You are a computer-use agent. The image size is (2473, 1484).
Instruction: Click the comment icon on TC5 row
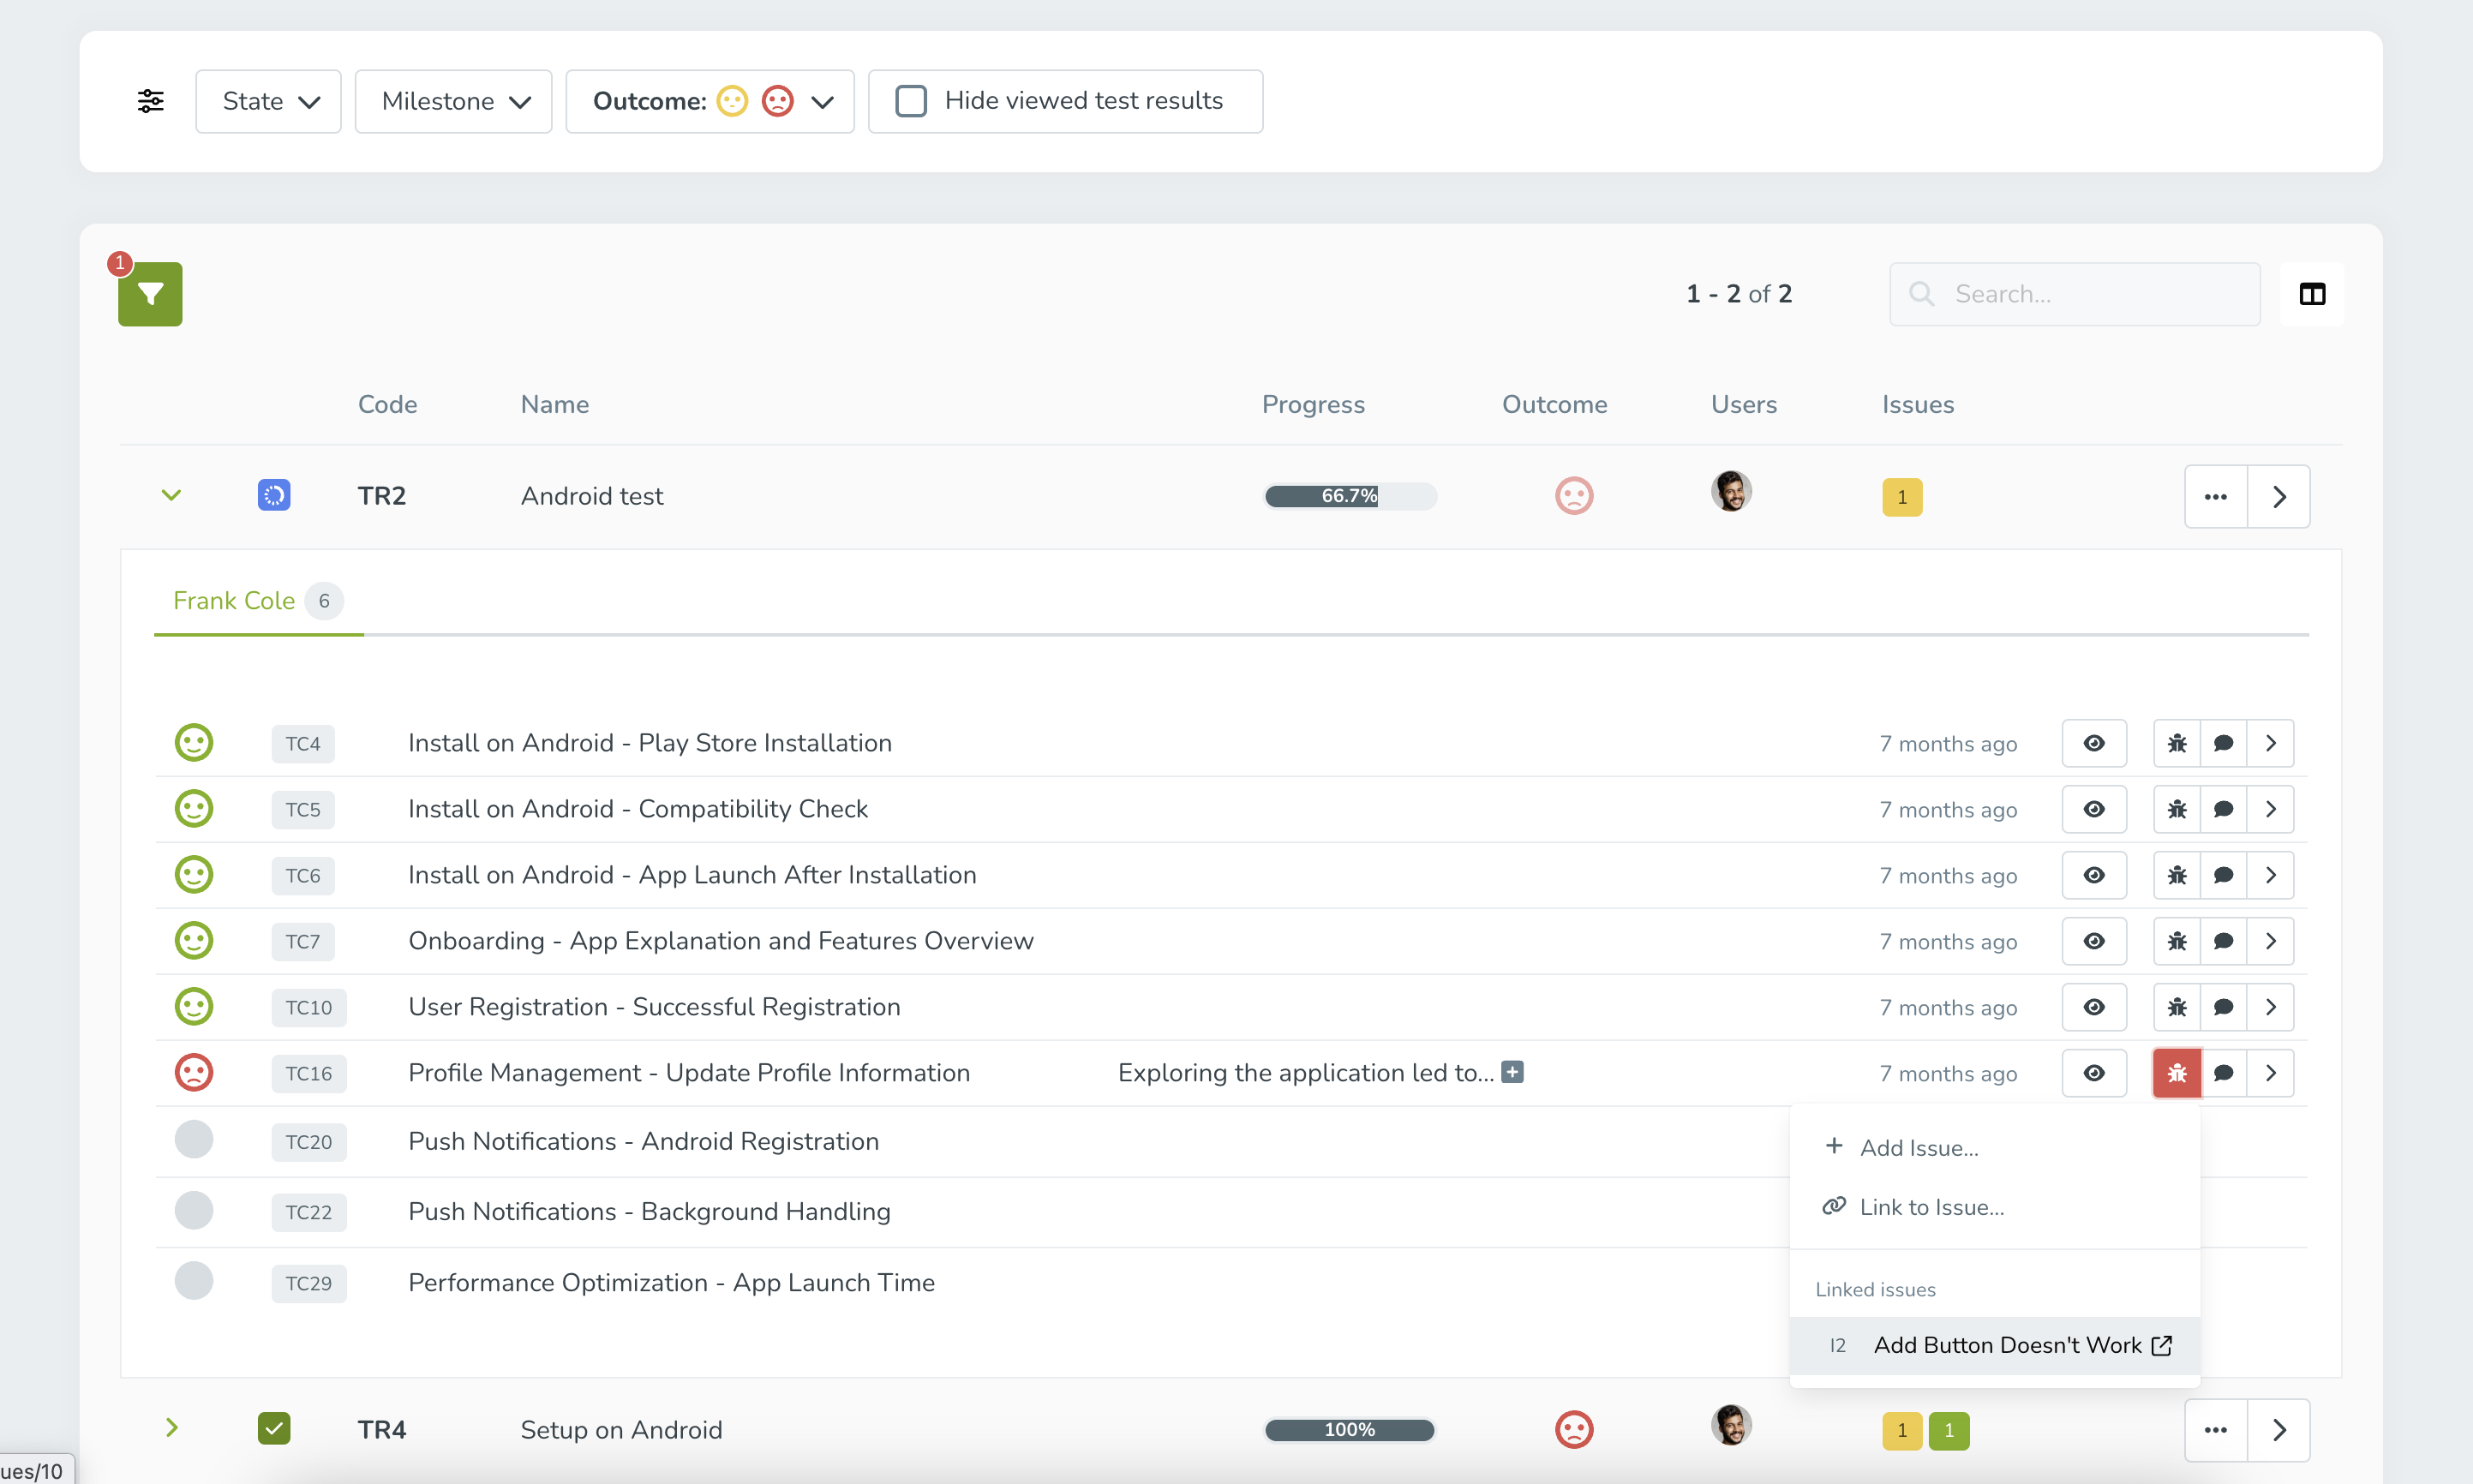coord(2222,809)
